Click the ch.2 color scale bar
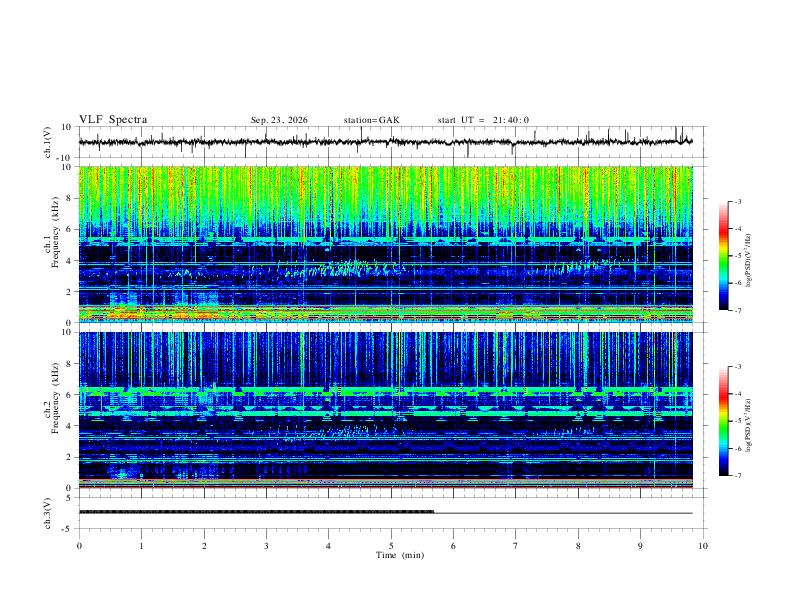 723,421
